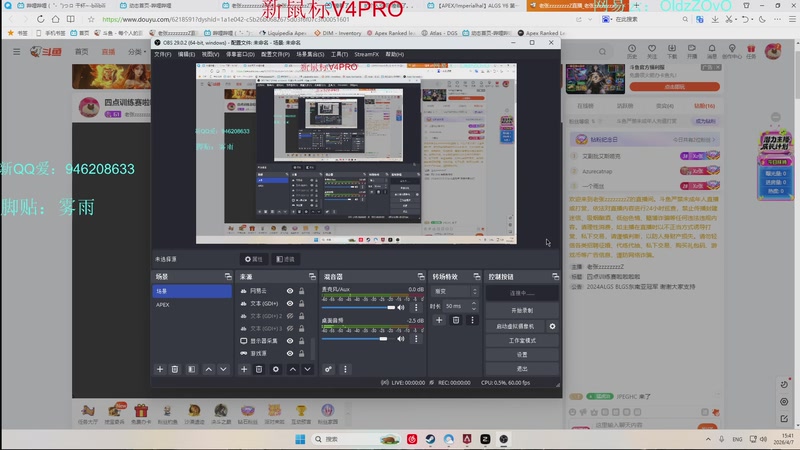Viewport: 800px width, 450px height.
Task: Open OBS 编辑(E) menu
Action: [186, 54]
